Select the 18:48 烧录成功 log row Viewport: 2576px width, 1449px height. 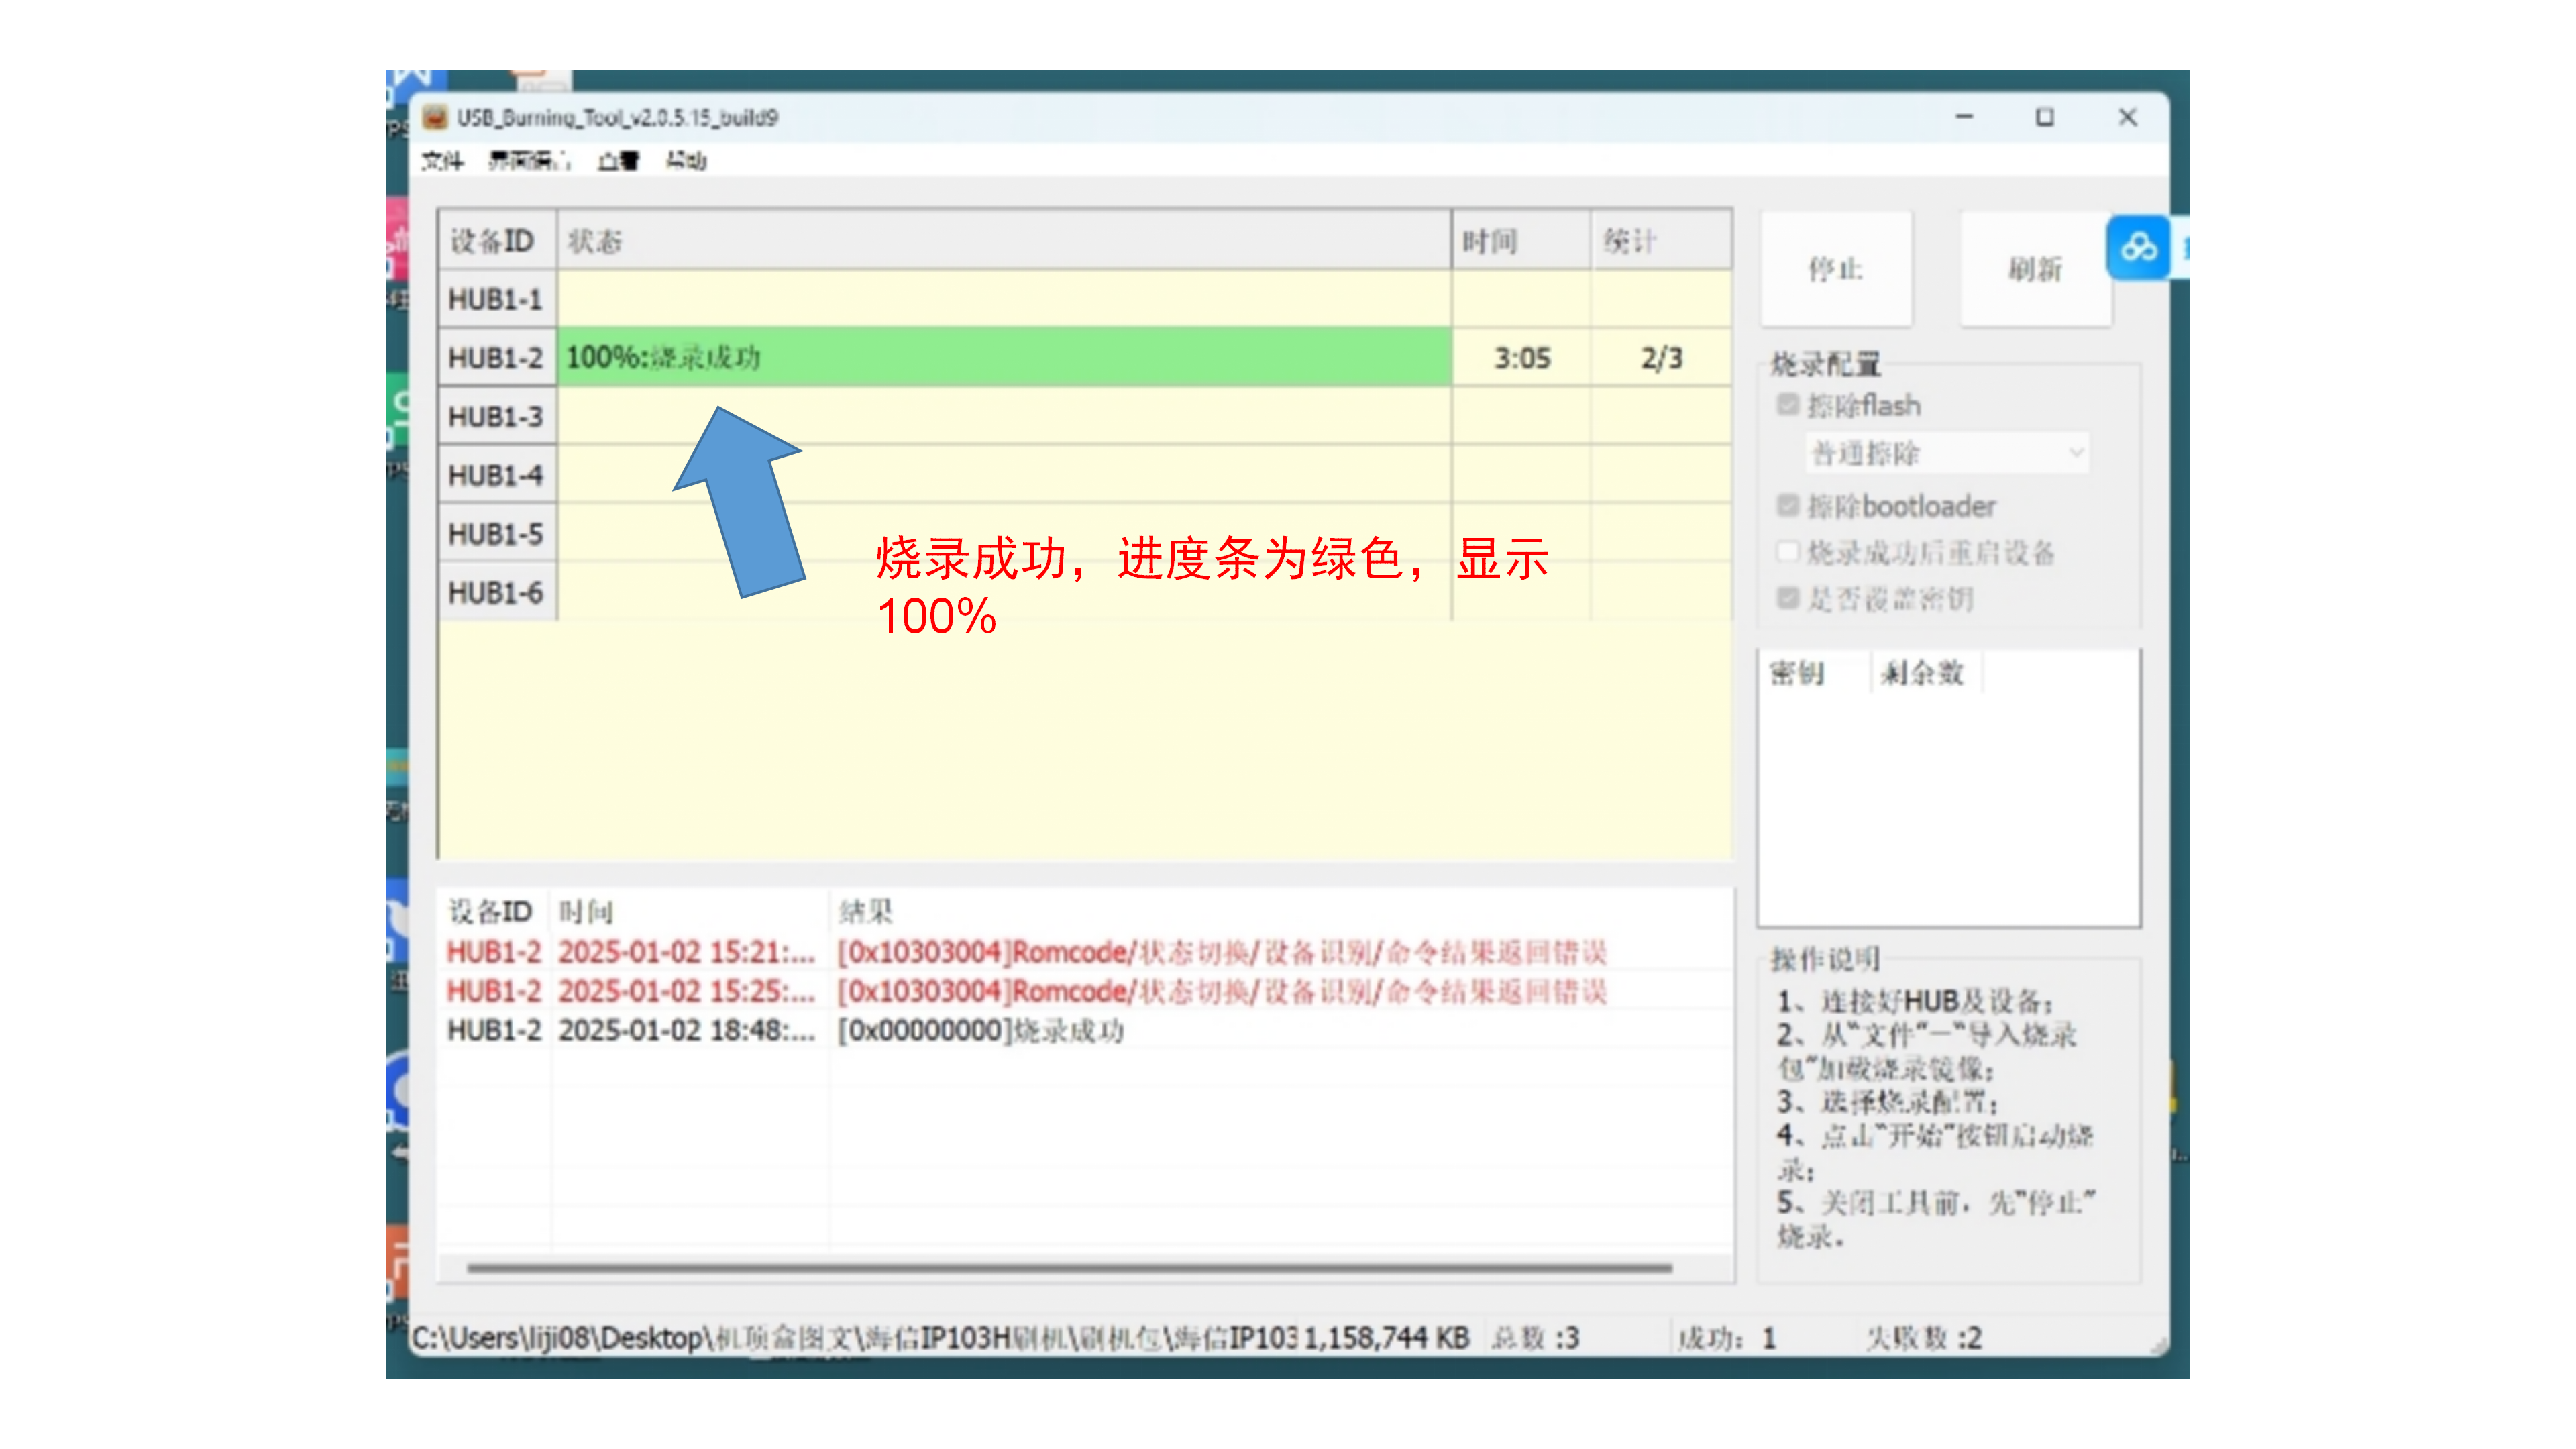tap(1085, 1030)
